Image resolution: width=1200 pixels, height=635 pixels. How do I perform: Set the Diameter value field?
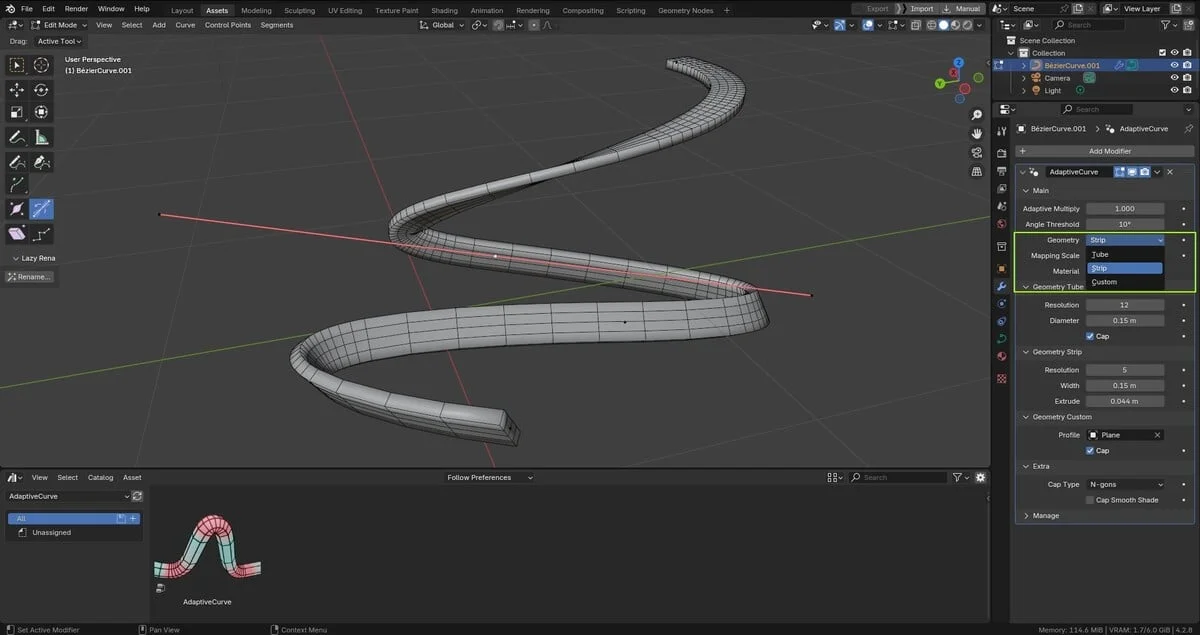[1125, 320]
